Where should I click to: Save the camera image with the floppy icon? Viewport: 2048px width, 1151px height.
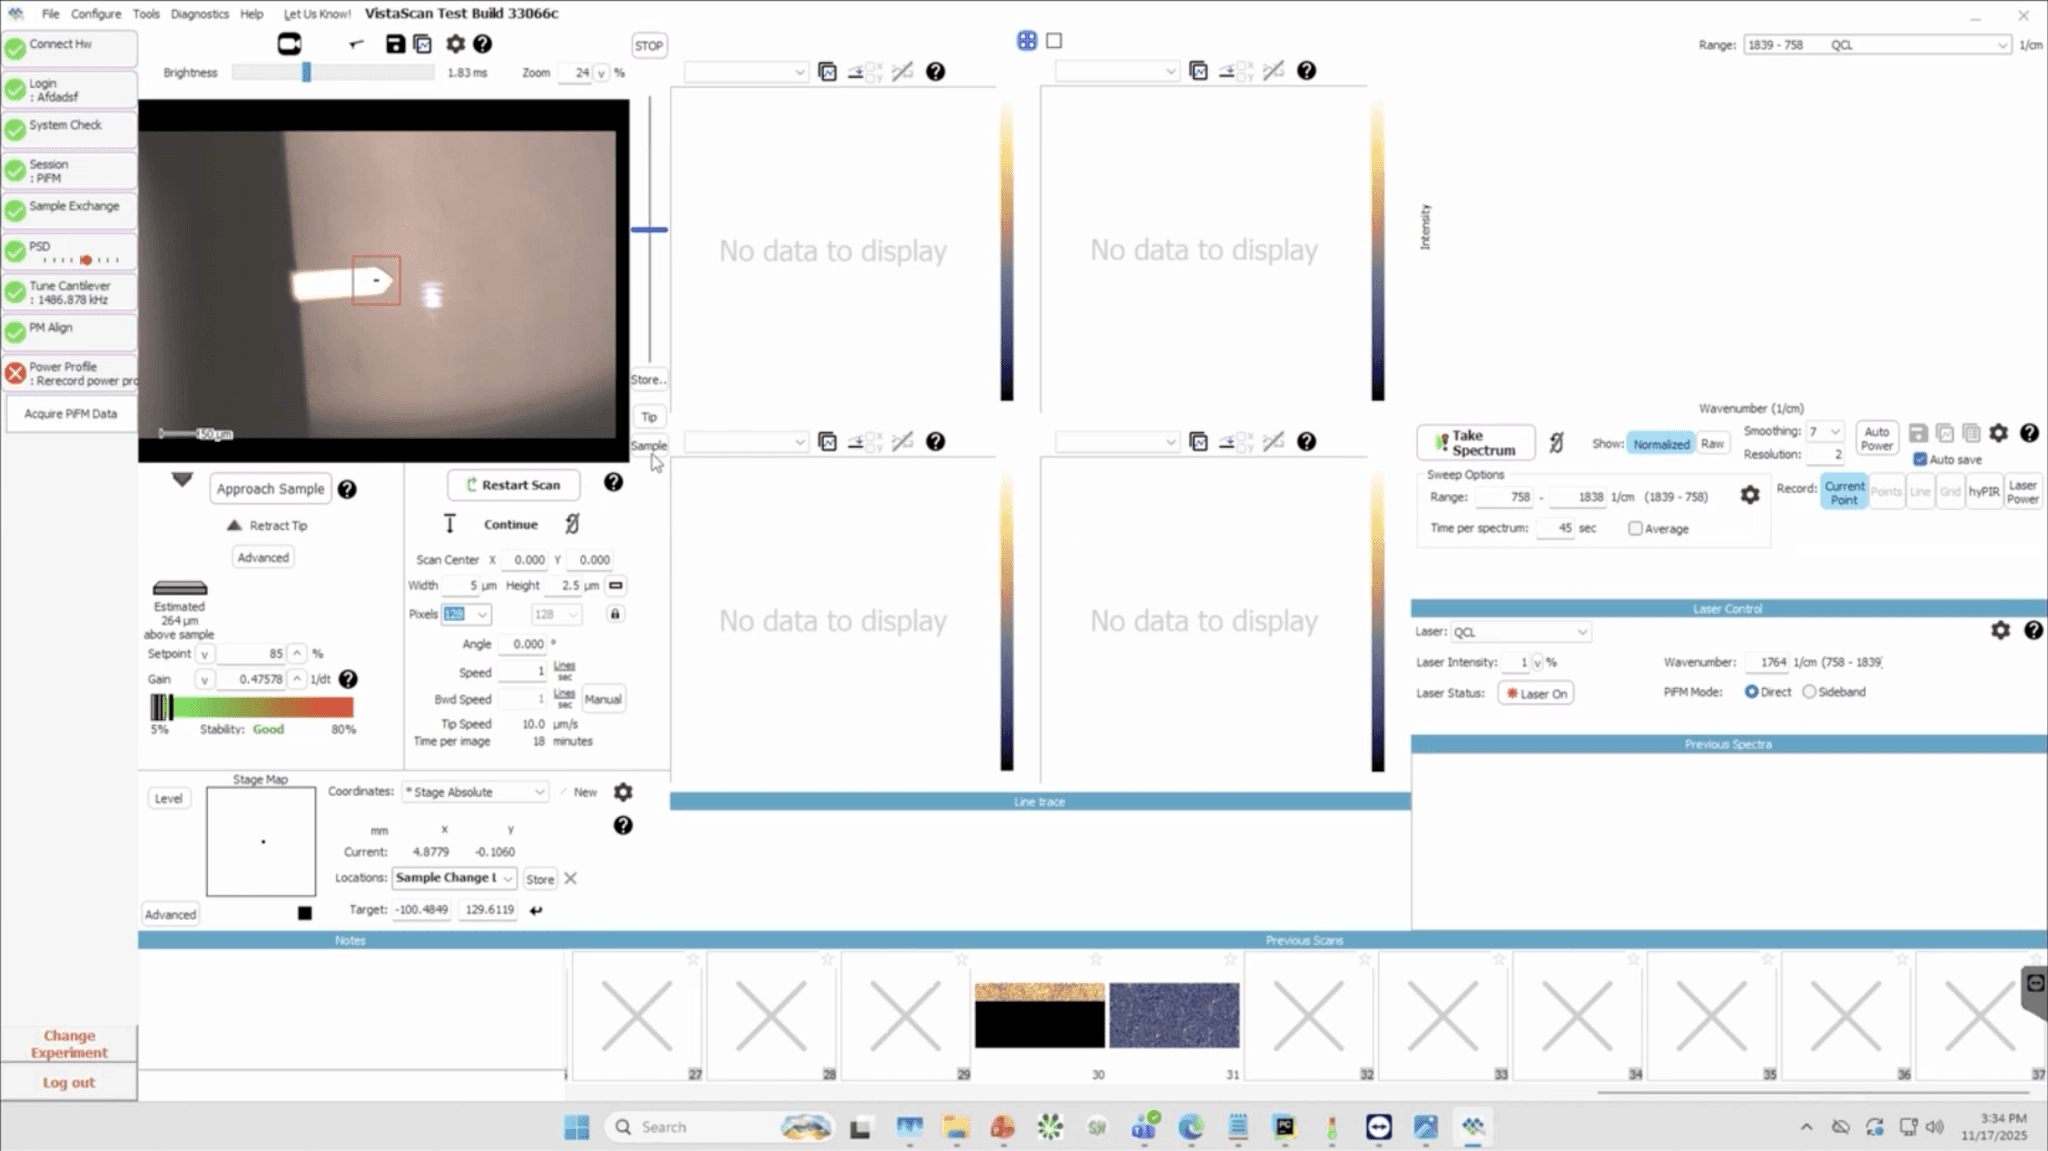(x=395, y=44)
